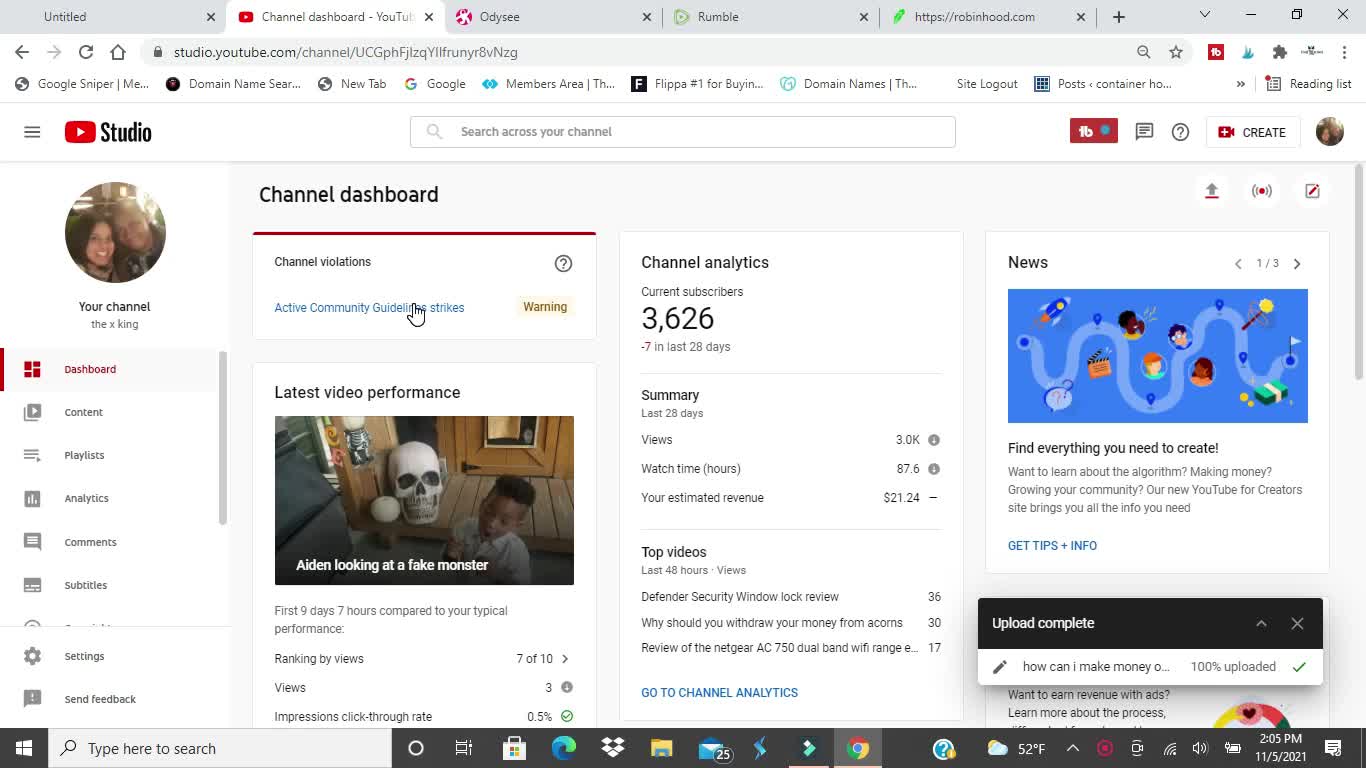The height and width of the screenshot is (768, 1366).
Task: Click the Go live icon
Action: coord(1262,191)
